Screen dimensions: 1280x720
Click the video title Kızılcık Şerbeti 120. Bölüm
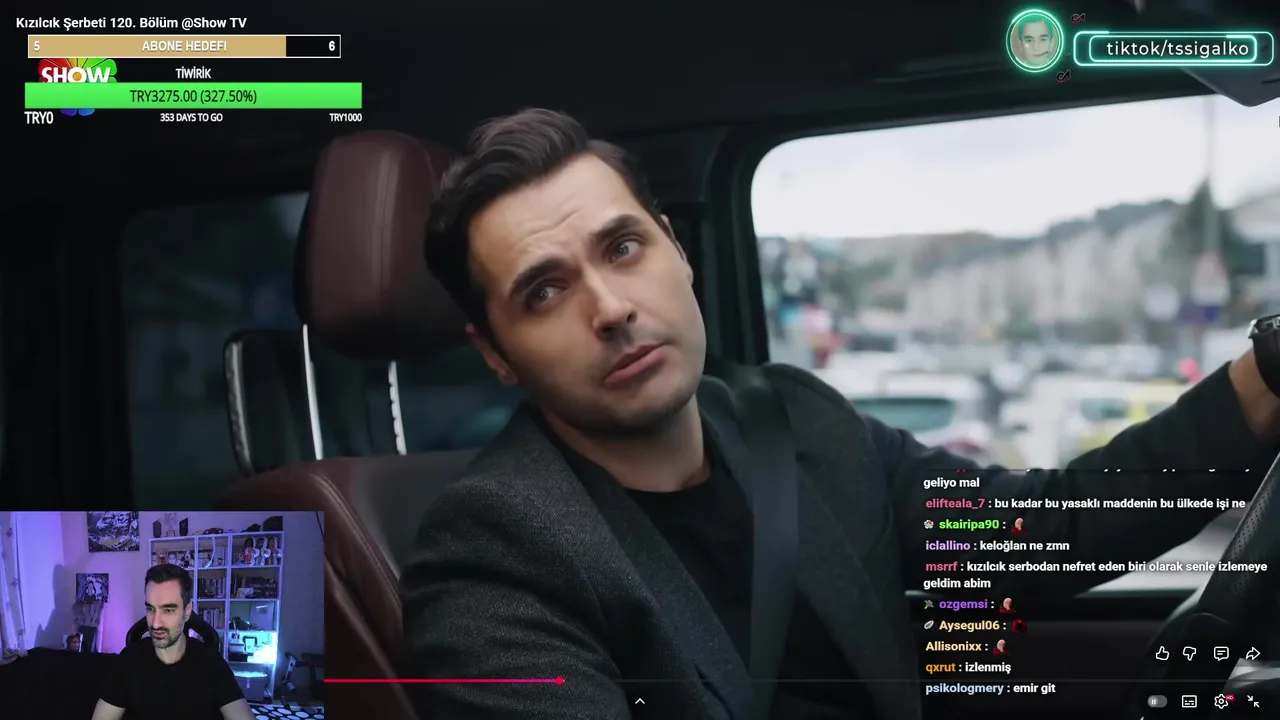point(131,22)
